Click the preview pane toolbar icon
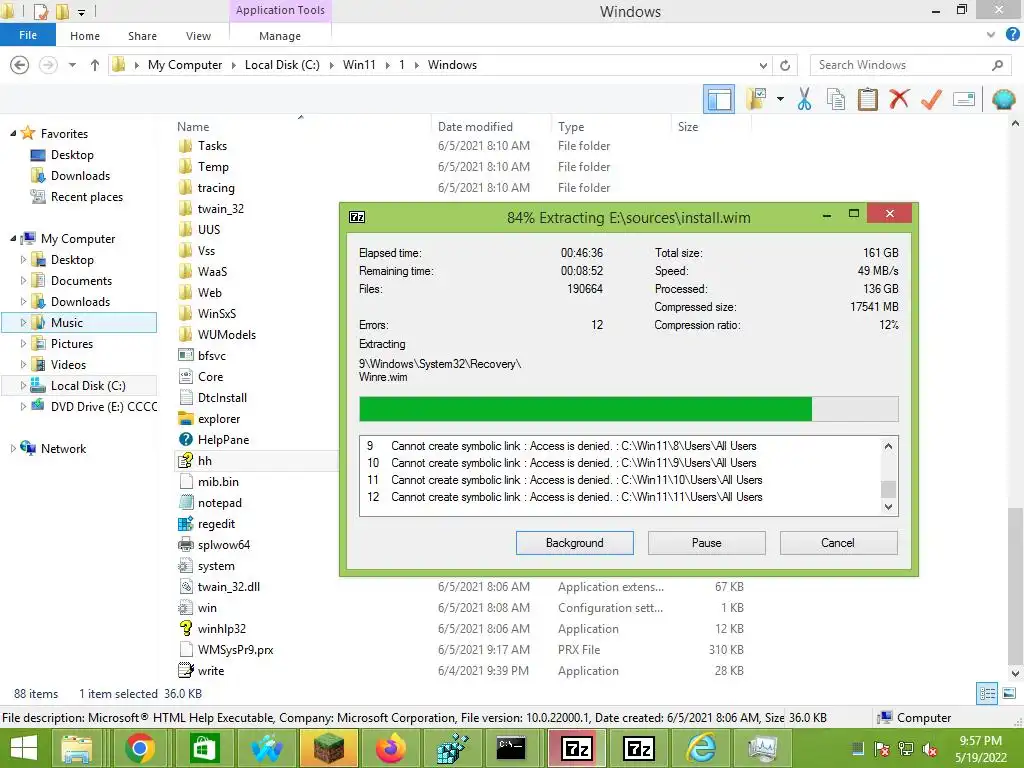Screen dimensions: 1024x768 pyautogui.click(x=718, y=100)
